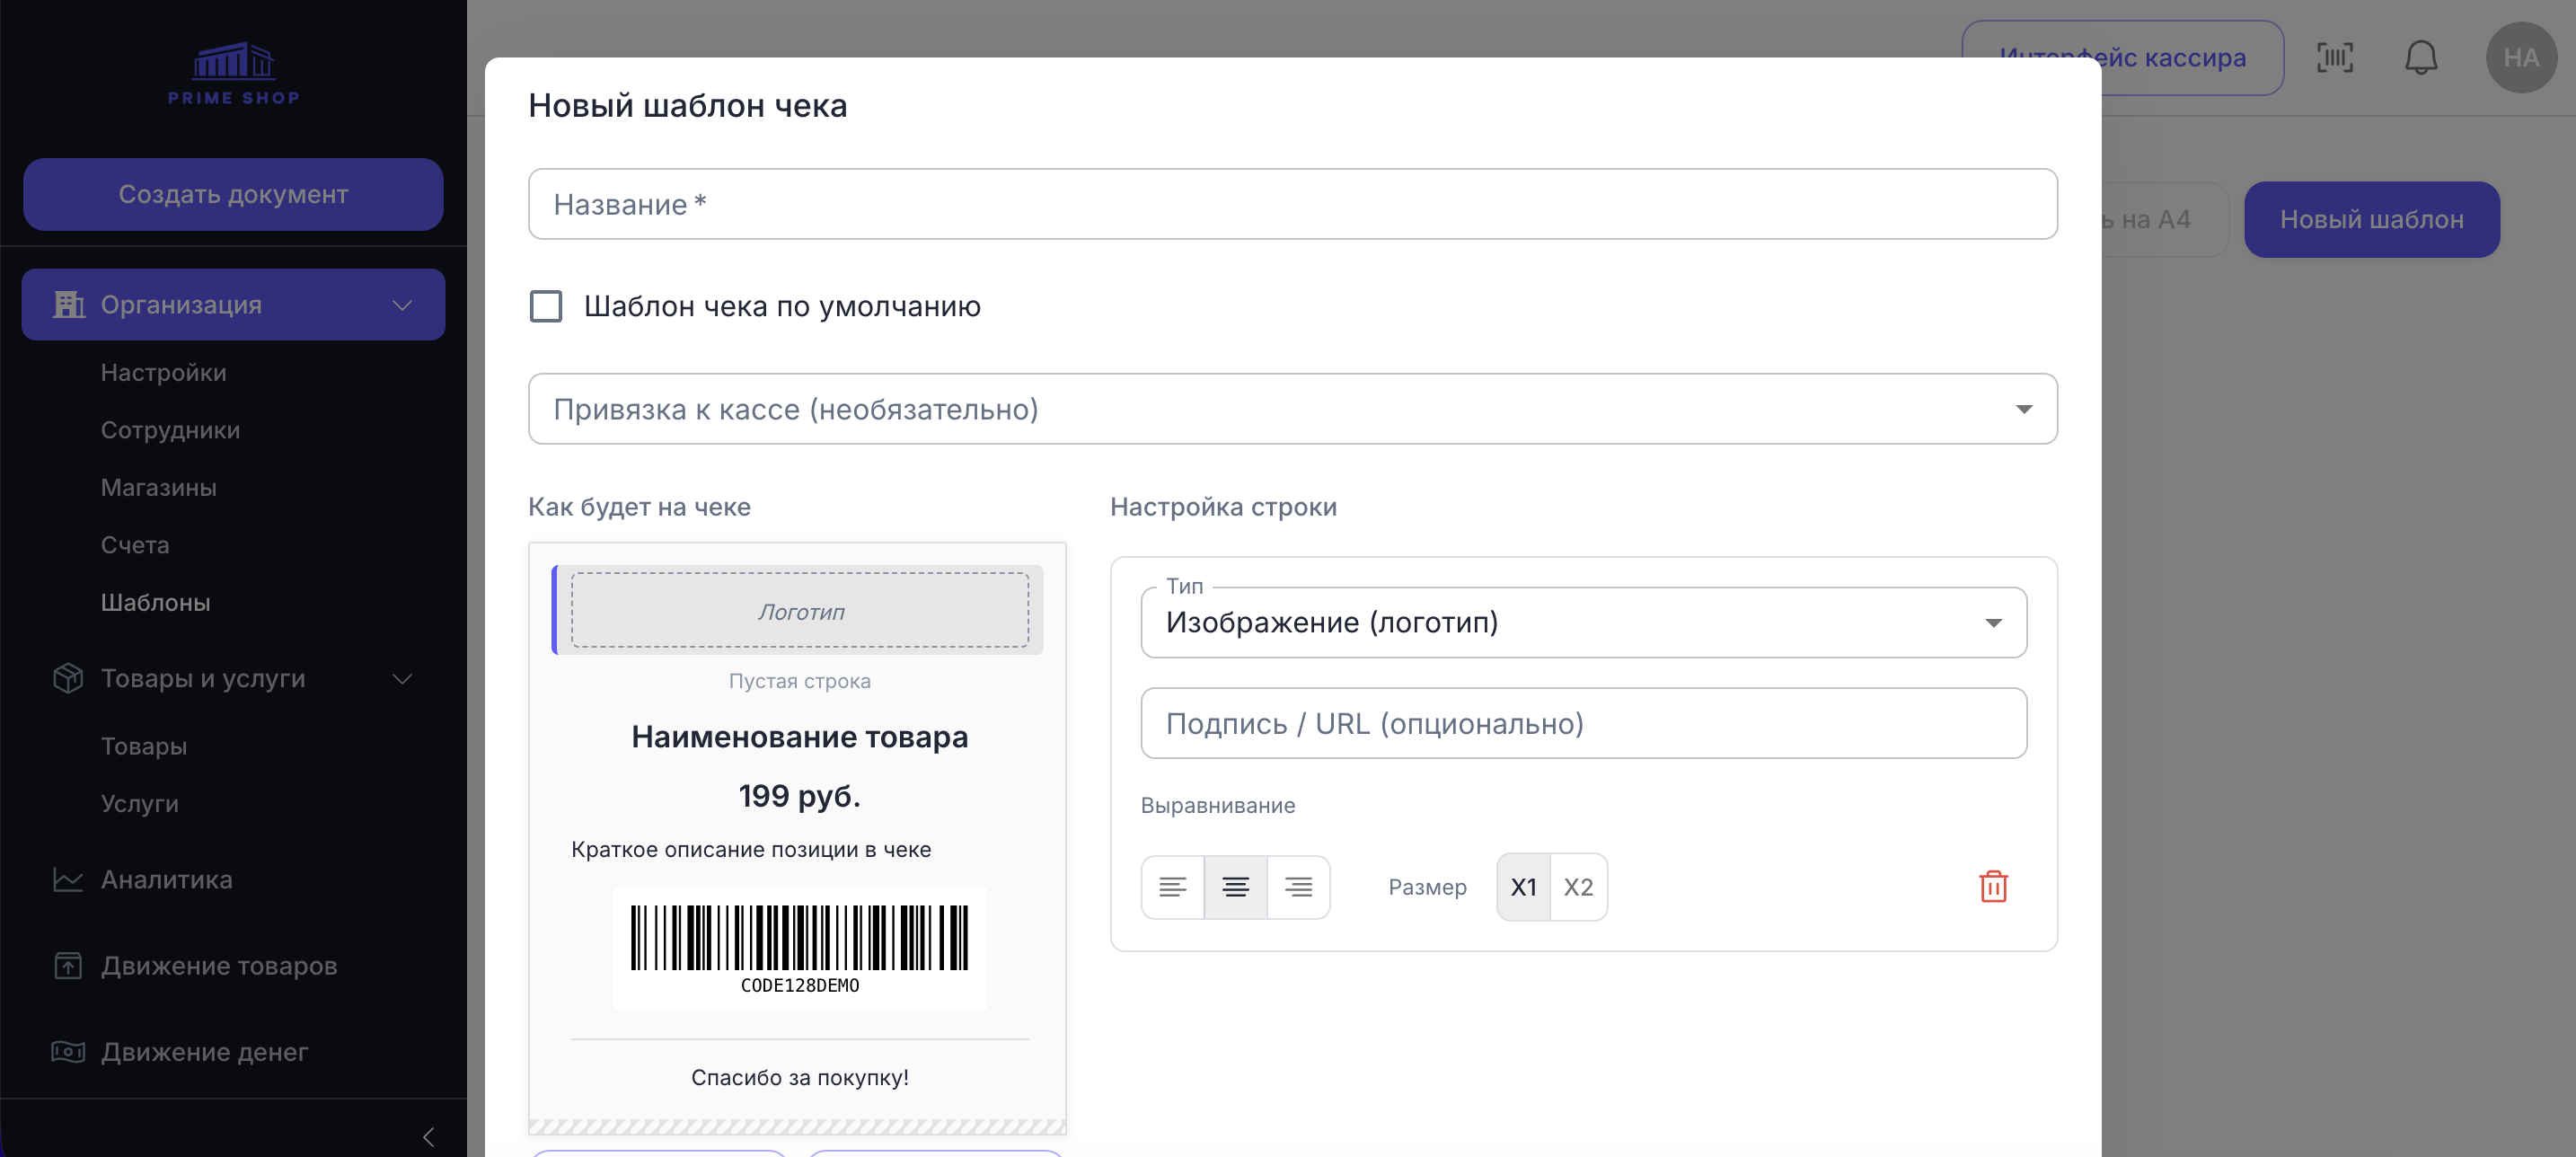Viewport: 2576px width, 1157px height.
Task: Set size to X1
Action: (x=1523, y=887)
